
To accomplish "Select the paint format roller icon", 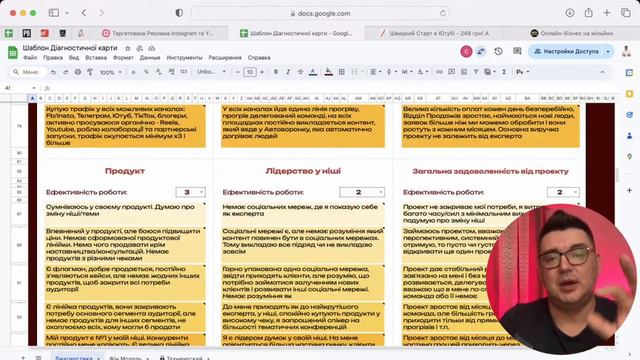I will point(90,72).
